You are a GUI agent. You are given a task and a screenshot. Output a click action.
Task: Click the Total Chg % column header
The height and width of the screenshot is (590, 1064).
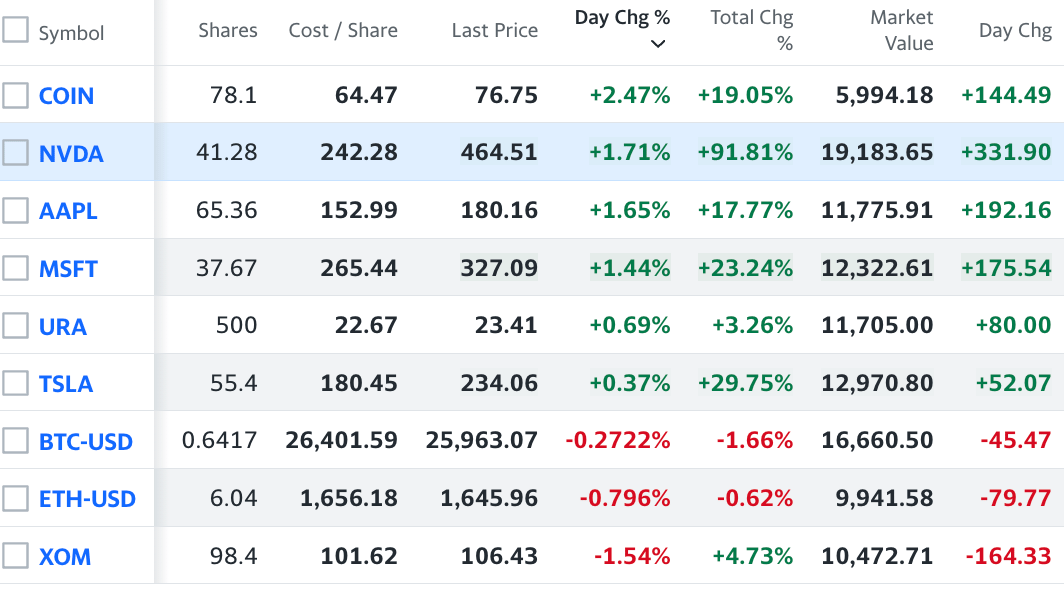751,30
